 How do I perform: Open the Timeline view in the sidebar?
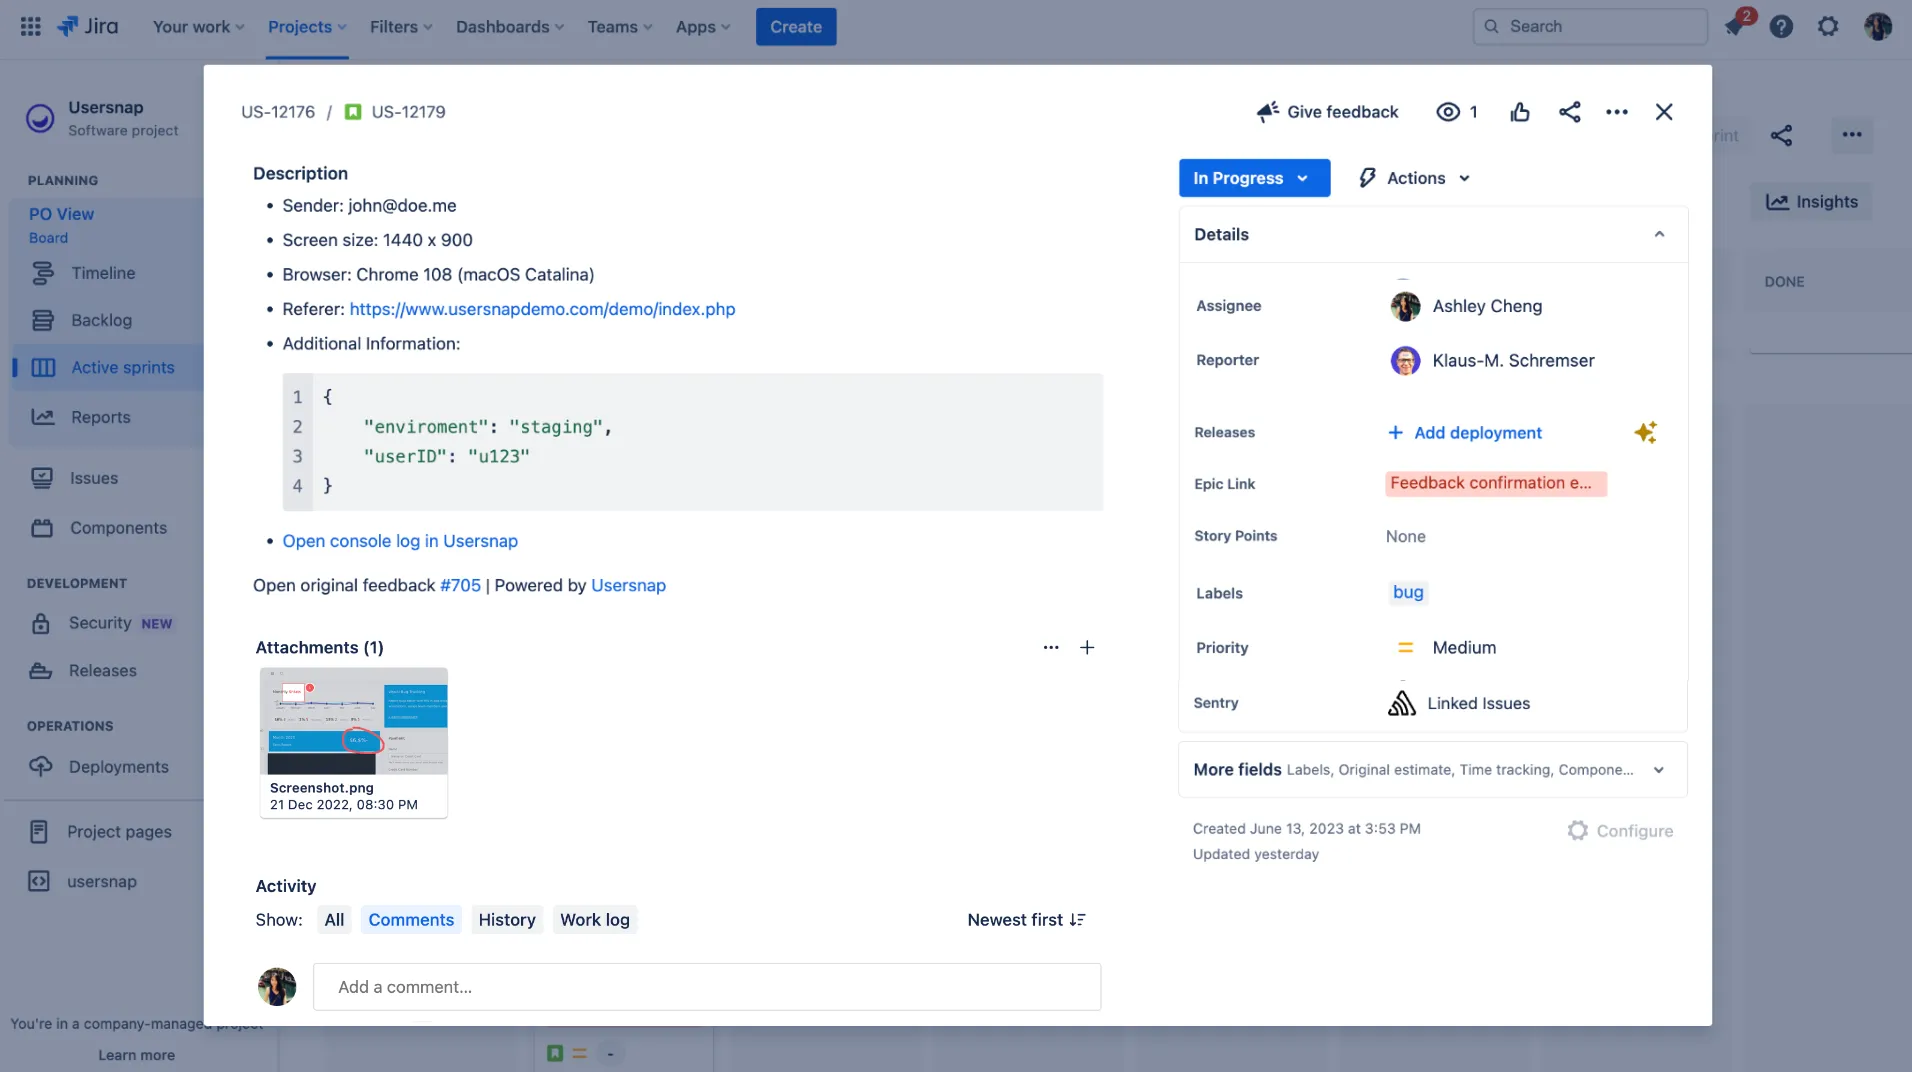click(103, 272)
